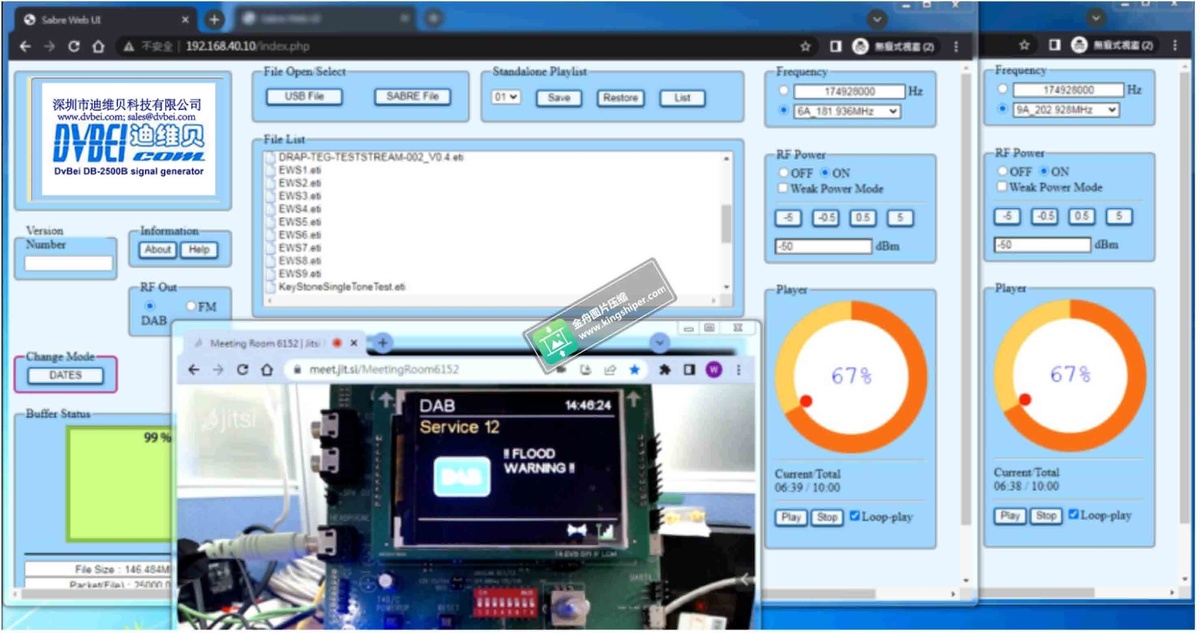Open Chrome menu in Sabre Web UI window

(956, 46)
